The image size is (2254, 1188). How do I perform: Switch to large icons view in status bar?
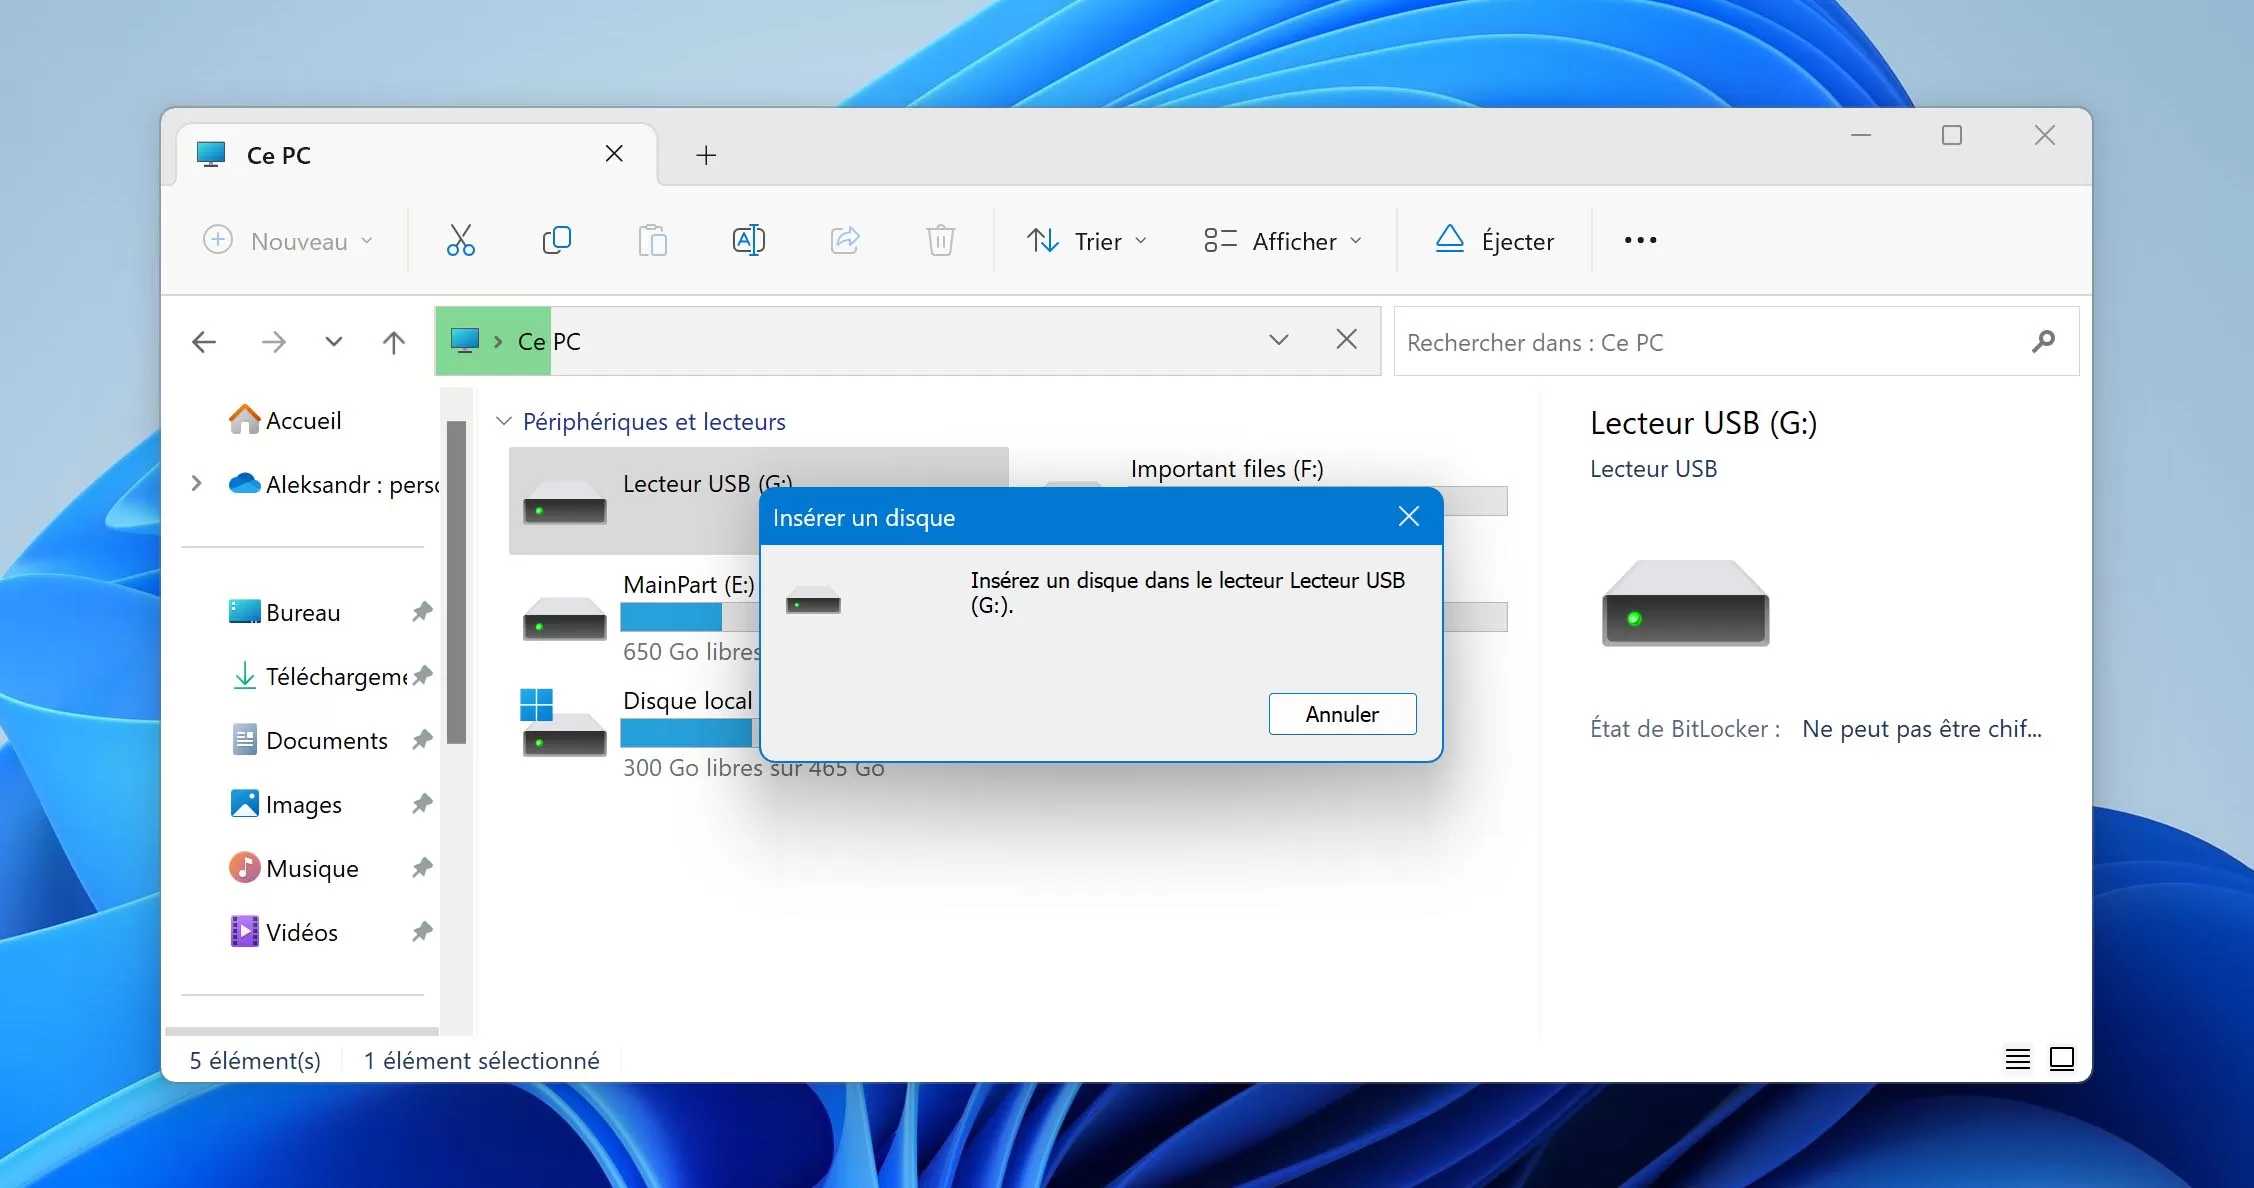tap(2061, 1059)
